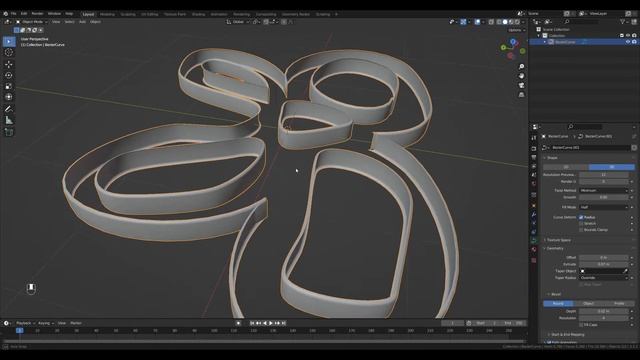The image size is (640, 360).
Task: Switch to the Modeling workspace tab
Action: (x=107, y=14)
